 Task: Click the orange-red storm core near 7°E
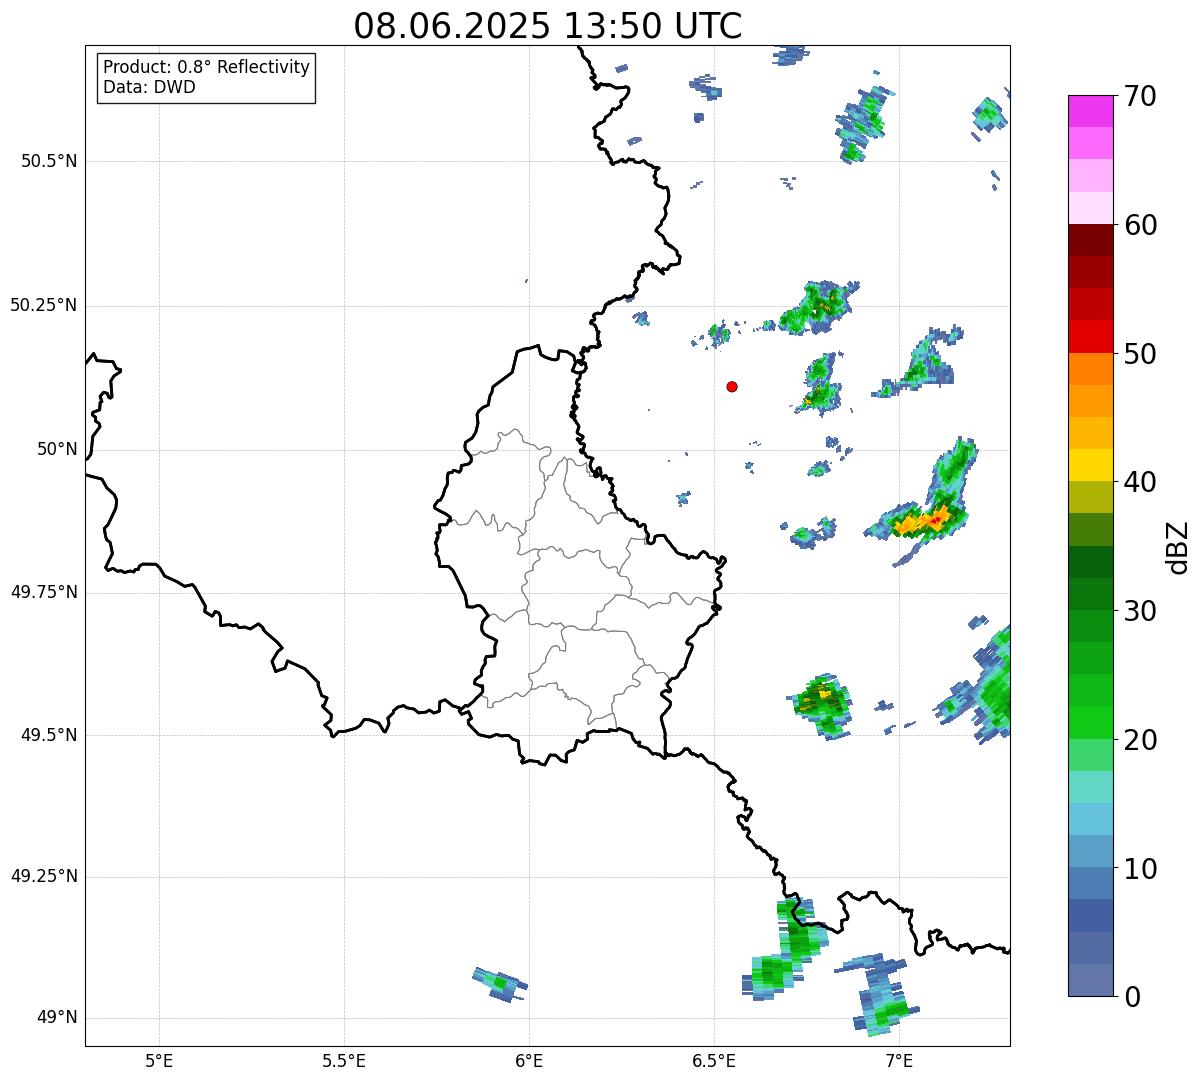(x=924, y=521)
